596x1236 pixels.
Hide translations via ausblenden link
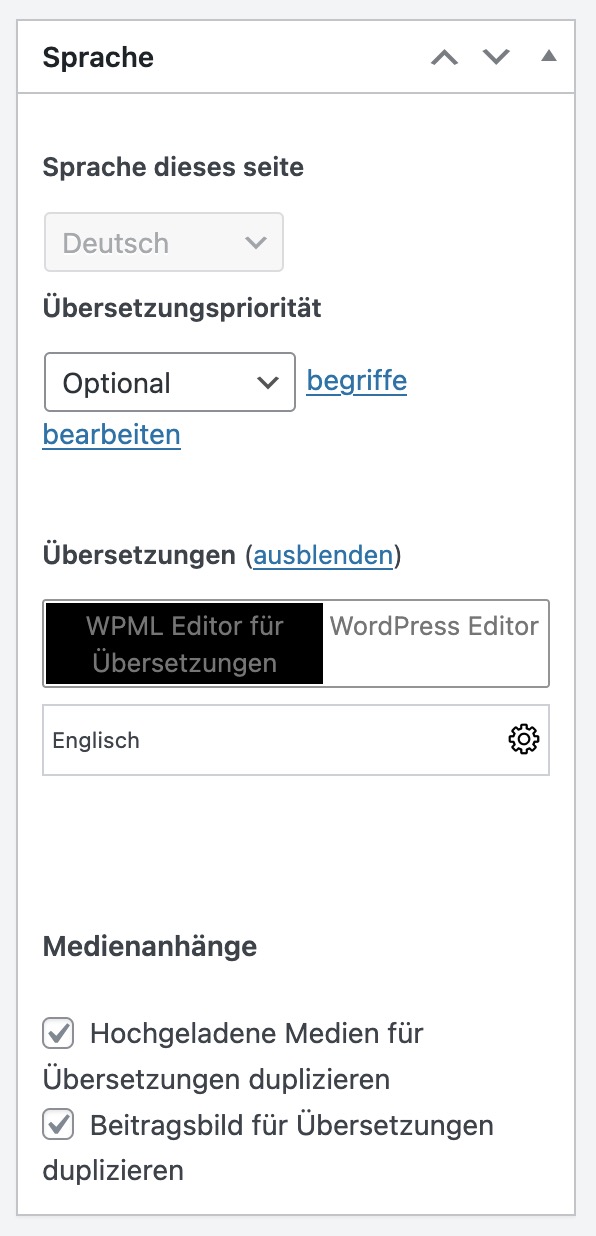323,556
